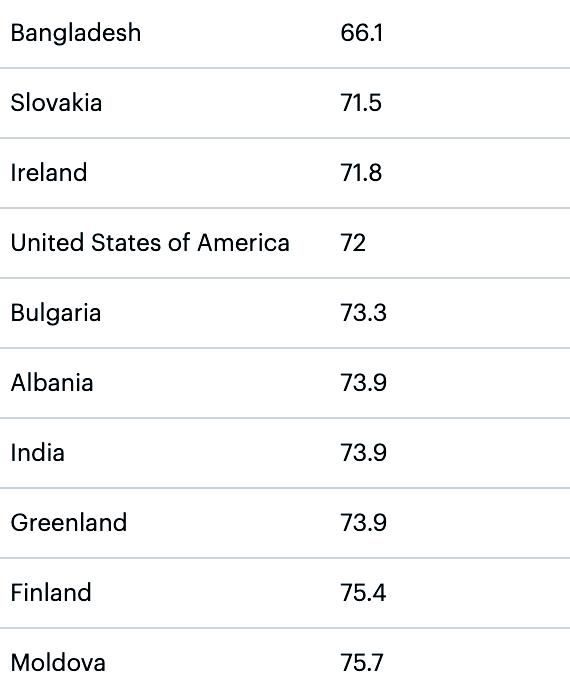This screenshot has width=570, height=677.
Task: Select United States of America label
Action: (150, 243)
